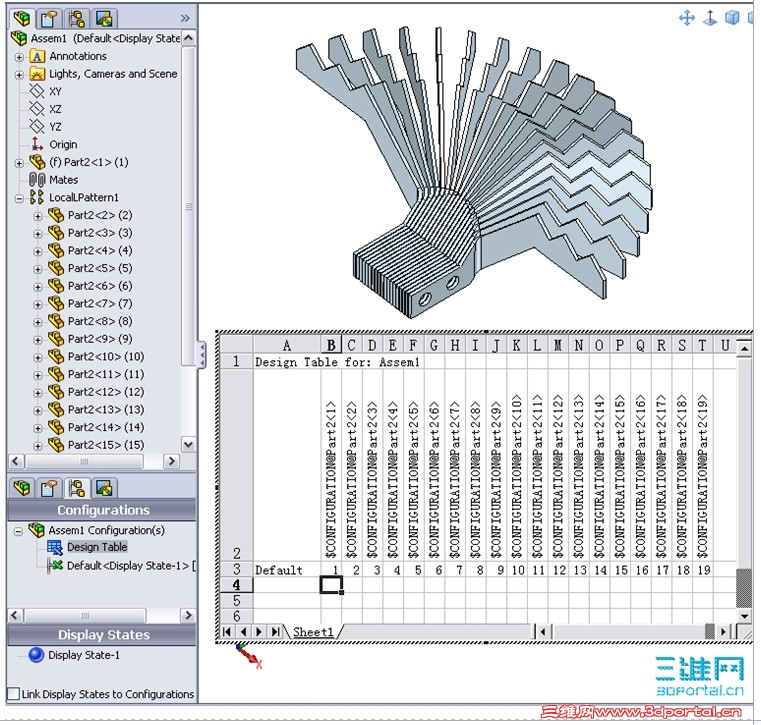Expand the panel tabs chevron
Viewport: 761px width, 725px height.
(x=185, y=18)
